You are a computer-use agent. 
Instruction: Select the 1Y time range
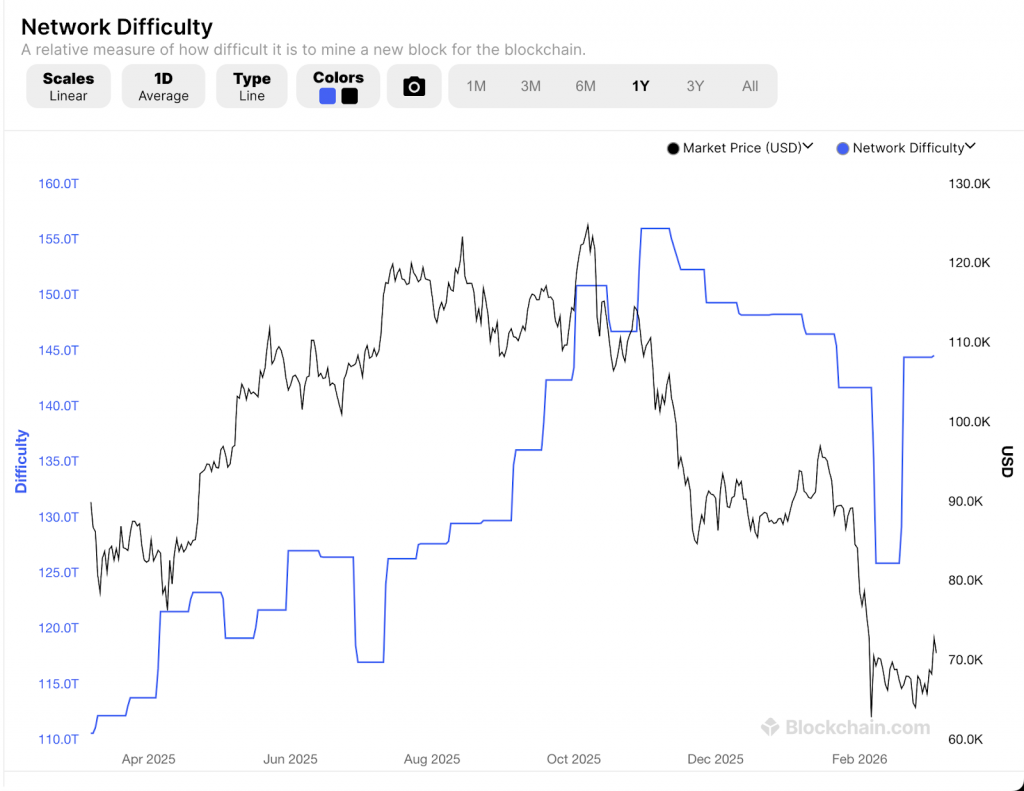(x=641, y=86)
